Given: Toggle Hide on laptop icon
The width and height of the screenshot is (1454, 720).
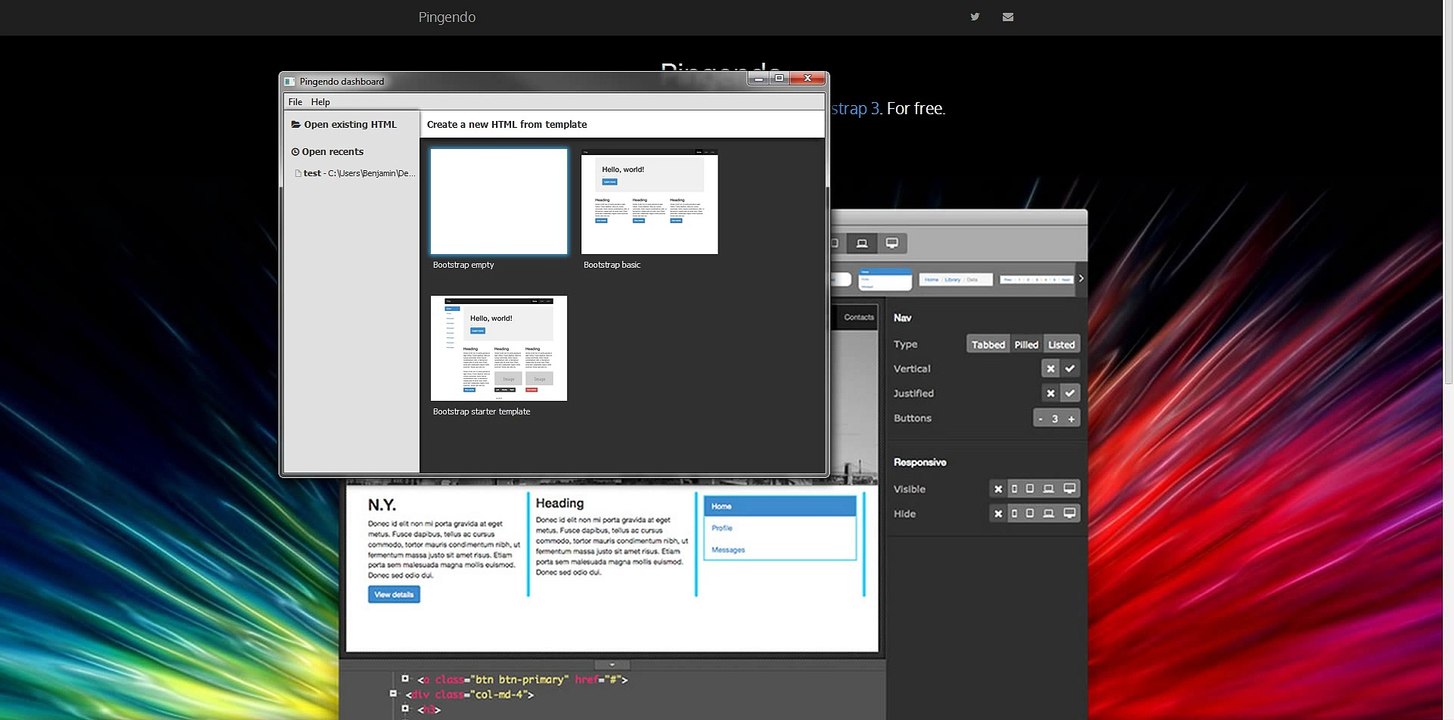Looking at the screenshot, I should [1048, 514].
